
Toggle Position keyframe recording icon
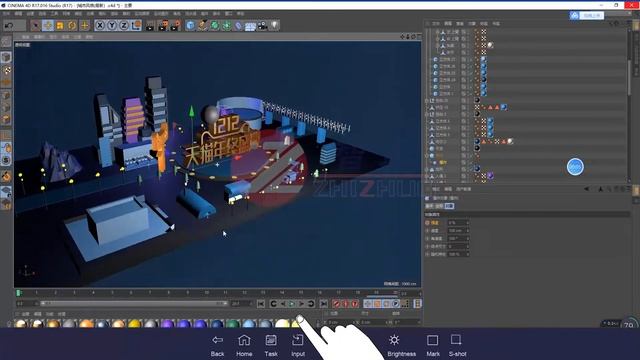click(x=368, y=304)
